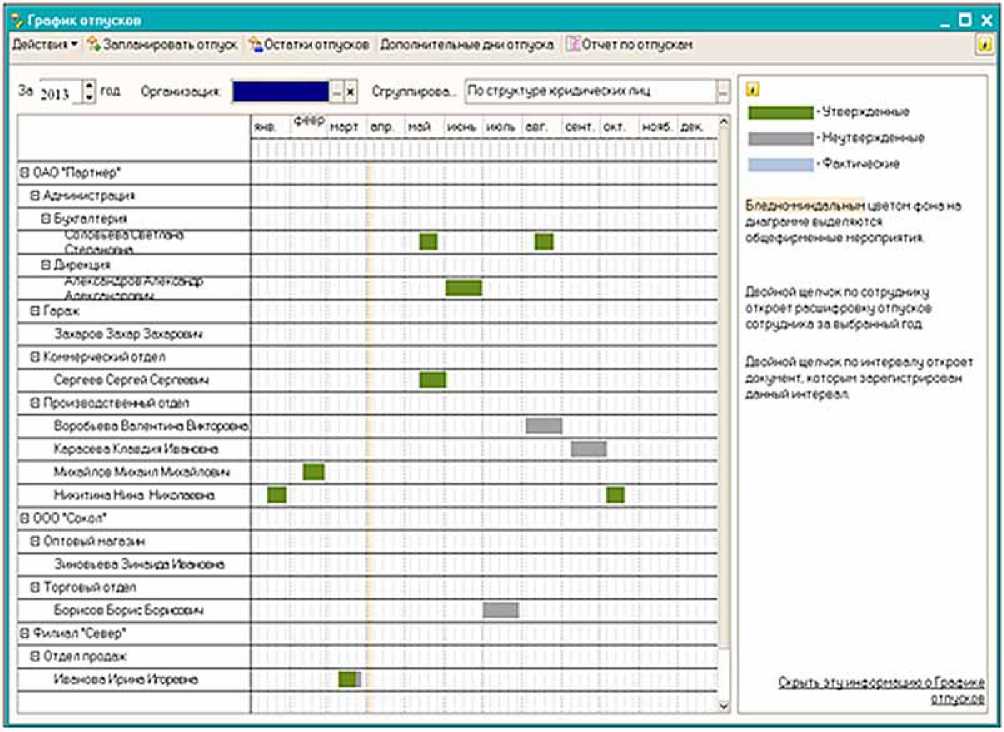Collapse Гараж node
Viewport: 1004px width, 732px height.
click(35, 311)
